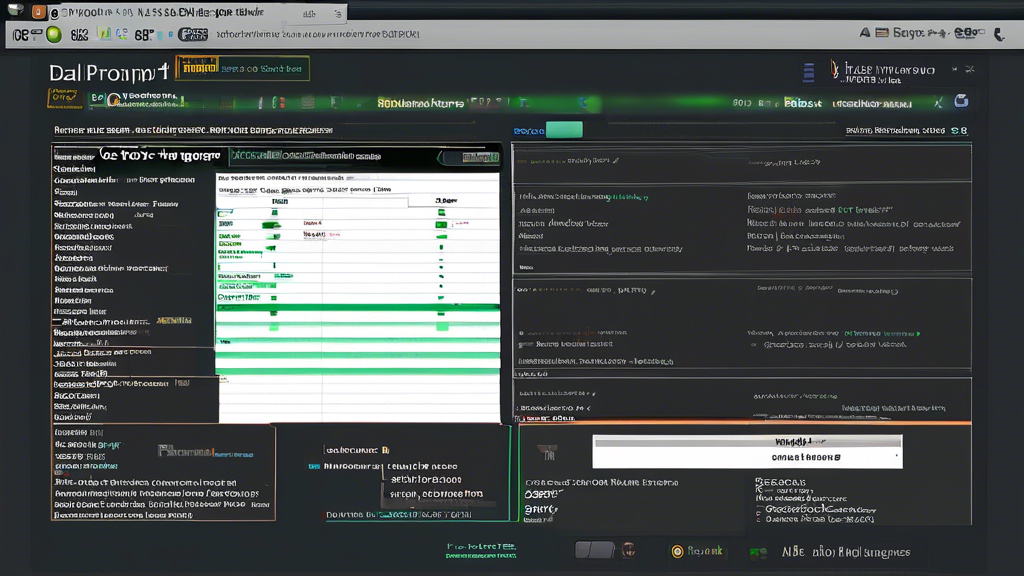Viewport: 1024px width, 576px height.
Task: Click the green pill button in left panel header
Action: (470, 157)
